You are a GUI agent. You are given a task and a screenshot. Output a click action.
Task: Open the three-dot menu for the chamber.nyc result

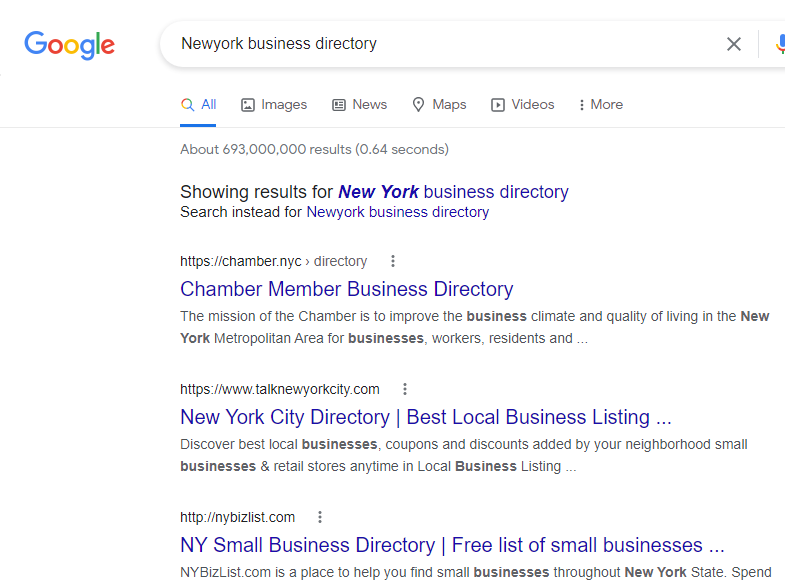393,261
